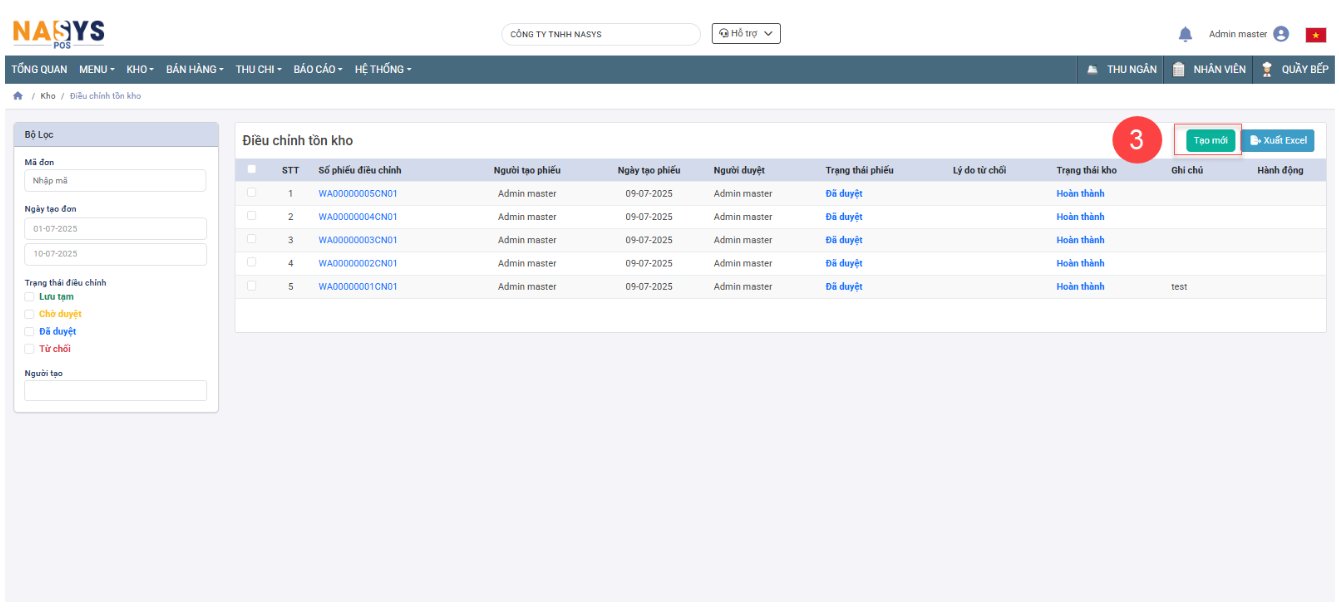Check the Lưu tạm status filter
The image size is (1339, 609).
click(30, 297)
